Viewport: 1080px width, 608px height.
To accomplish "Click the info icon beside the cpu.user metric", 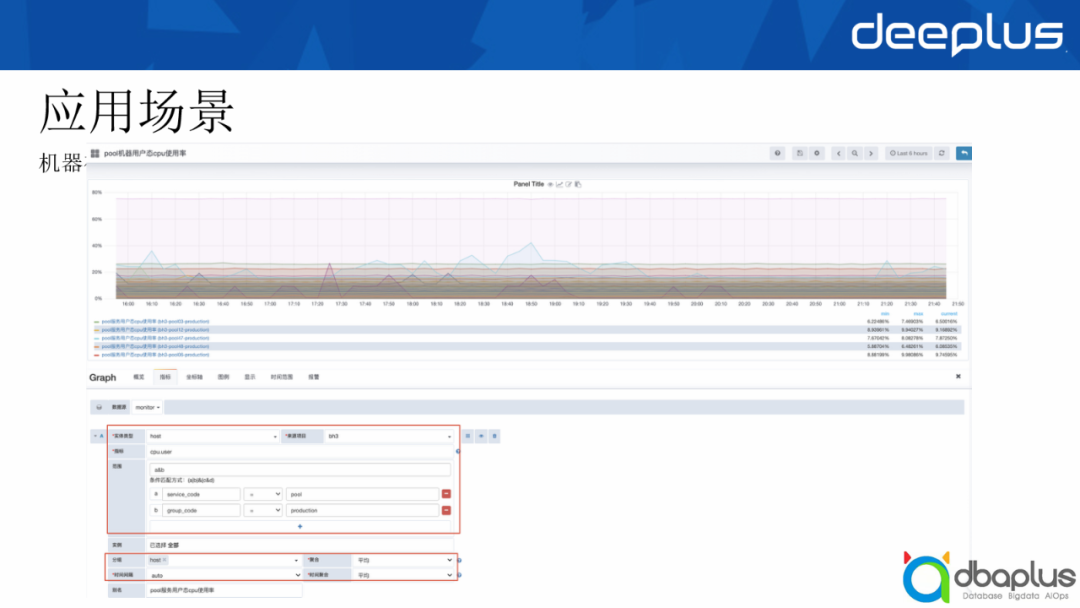I will [x=458, y=452].
